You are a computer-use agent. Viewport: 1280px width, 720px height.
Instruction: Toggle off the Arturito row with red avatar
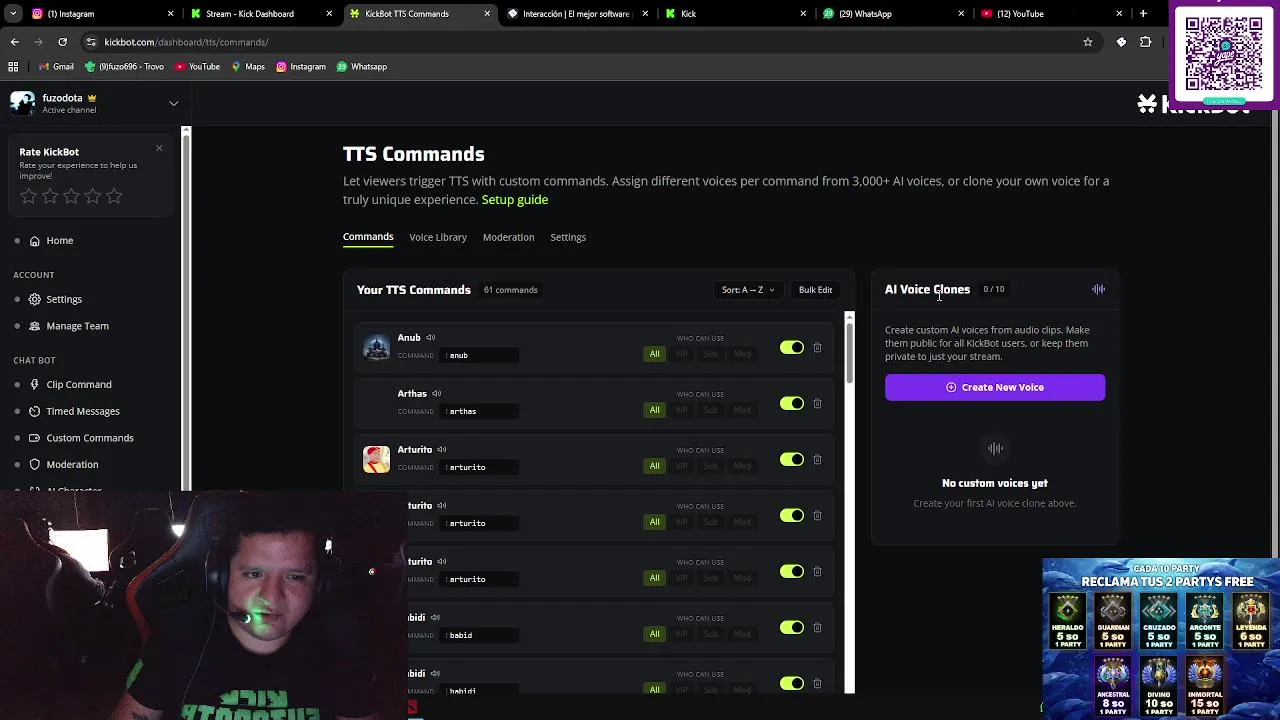pos(792,460)
